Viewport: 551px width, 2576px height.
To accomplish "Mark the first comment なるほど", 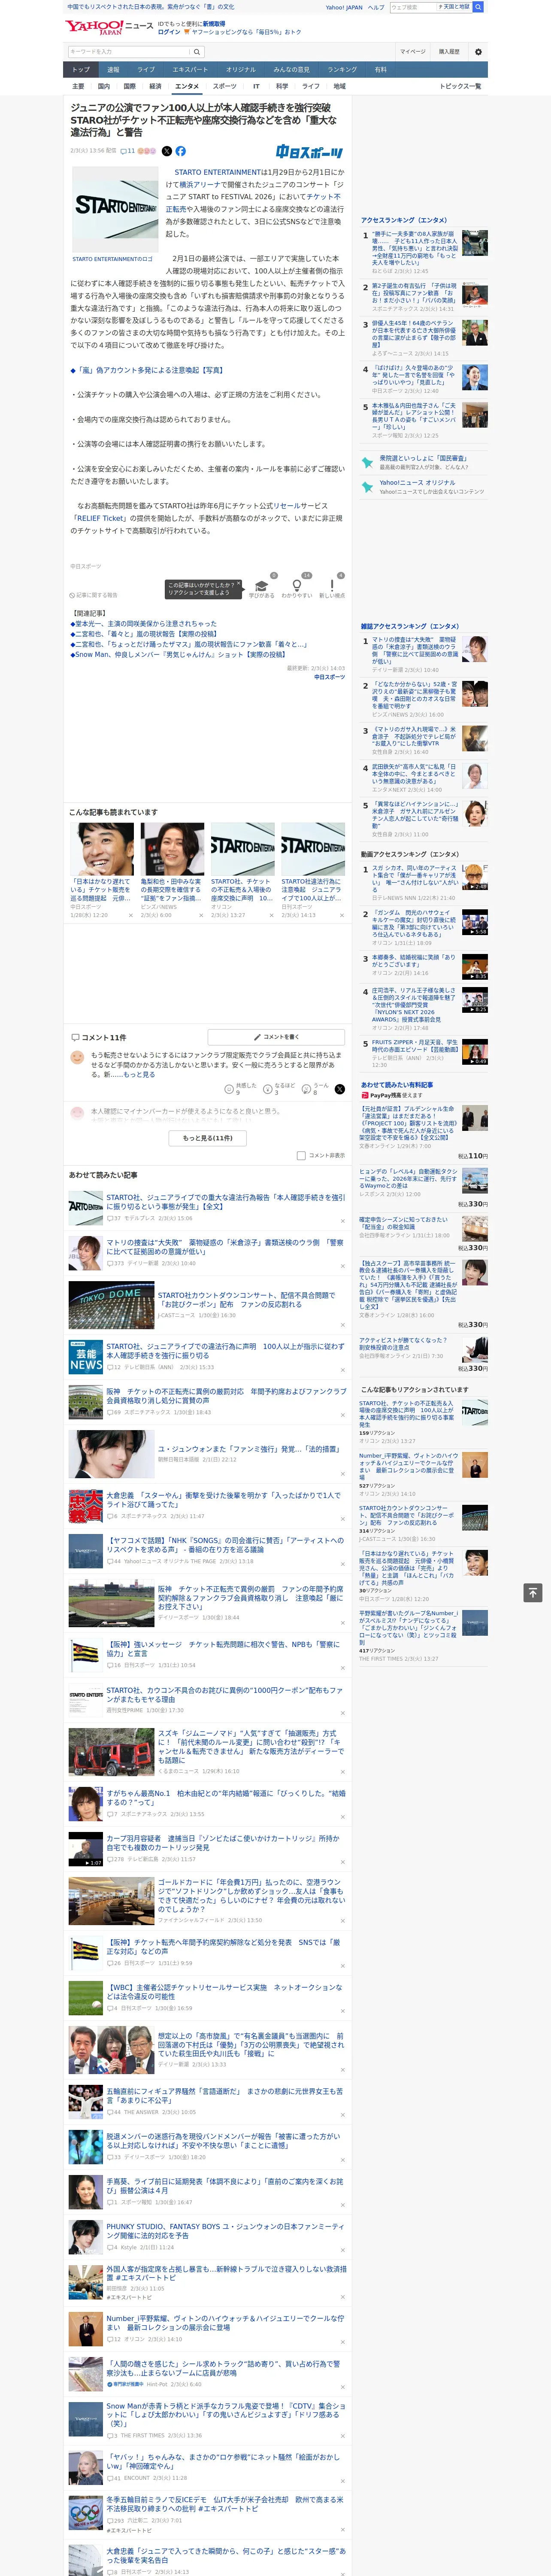I will [x=280, y=1089].
